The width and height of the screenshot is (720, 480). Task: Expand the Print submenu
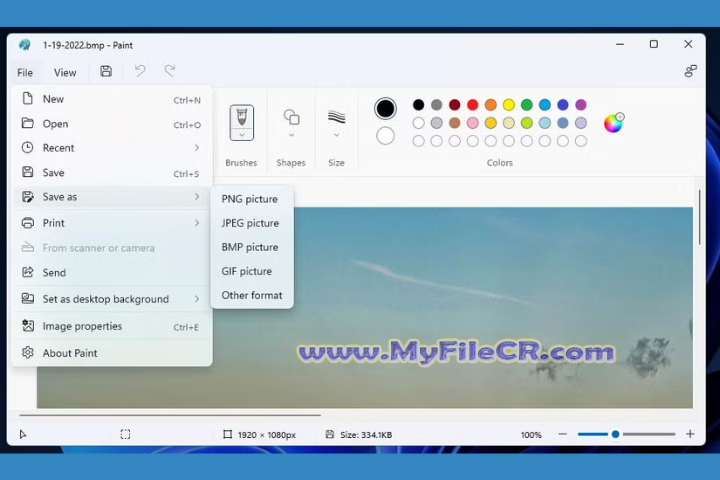click(113, 223)
